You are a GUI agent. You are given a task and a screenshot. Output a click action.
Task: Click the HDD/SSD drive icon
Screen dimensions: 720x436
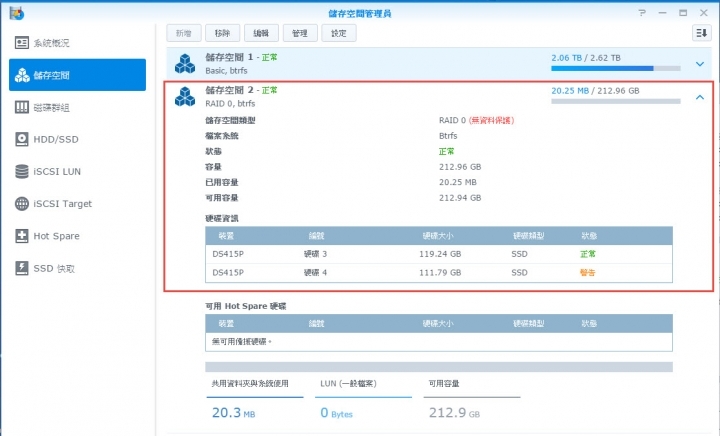point(22,140)
